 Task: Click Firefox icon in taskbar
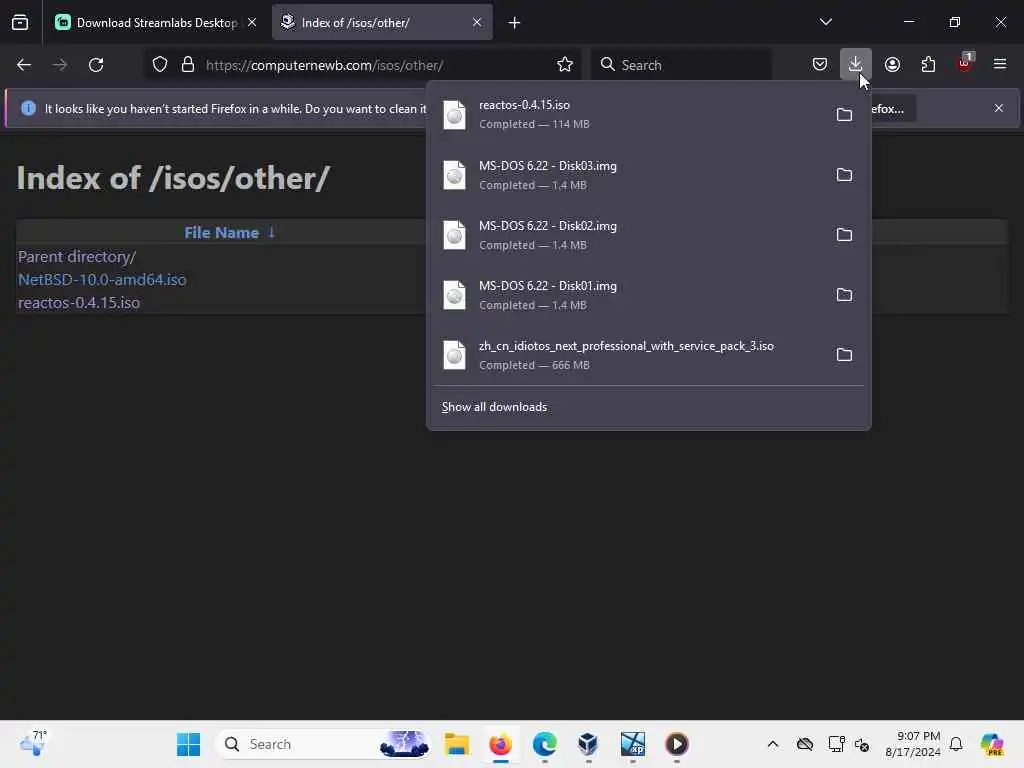click(500, 744)
